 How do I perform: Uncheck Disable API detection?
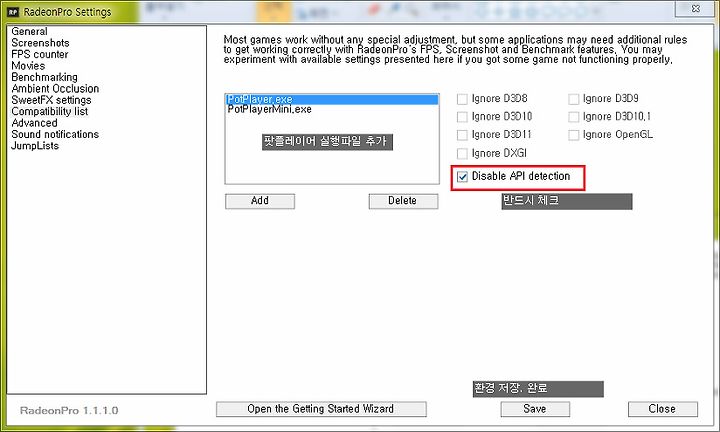tap(462, 176)
